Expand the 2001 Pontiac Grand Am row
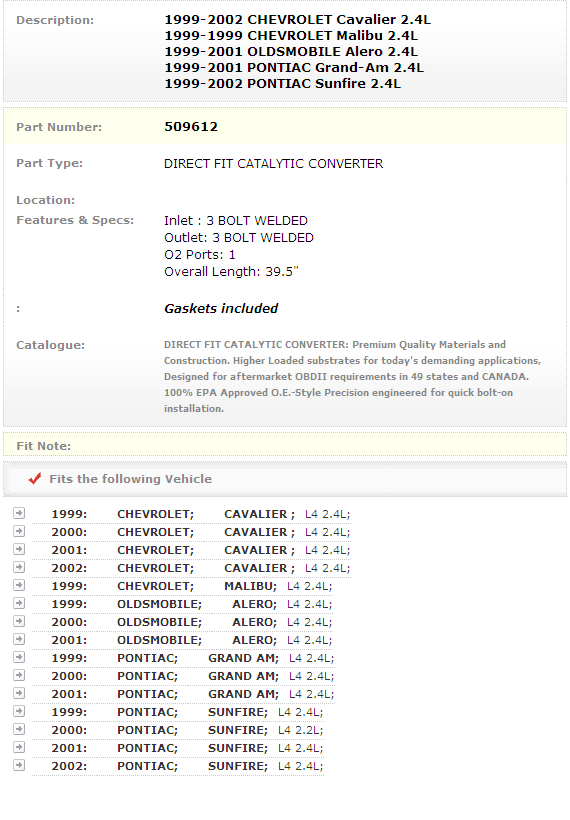570x820 pixels. (19, 693)
